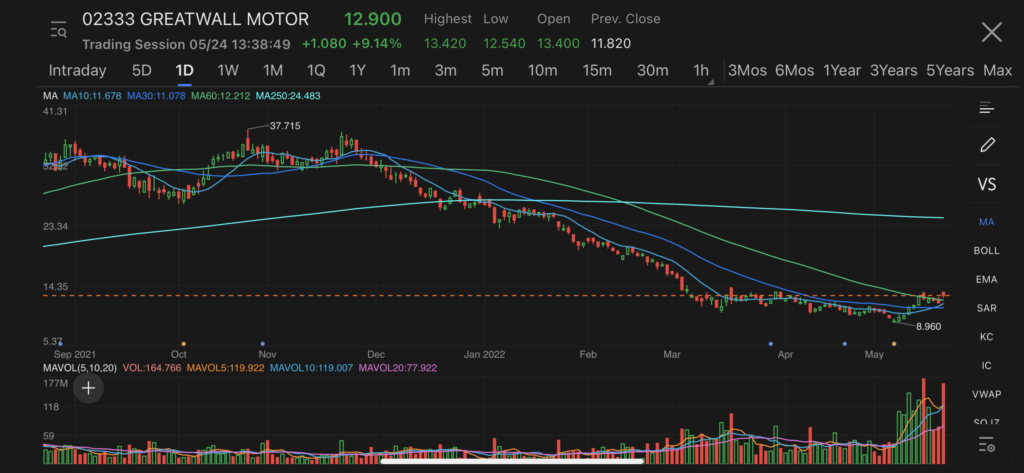Select the 10m minute tab

click(542, 71)
